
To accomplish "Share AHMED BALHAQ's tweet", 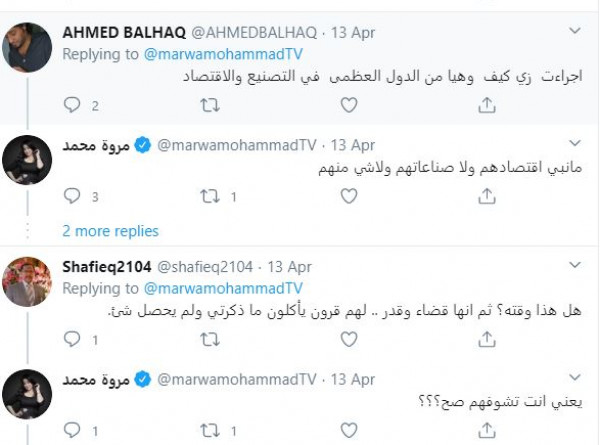I will click(487, 104).
